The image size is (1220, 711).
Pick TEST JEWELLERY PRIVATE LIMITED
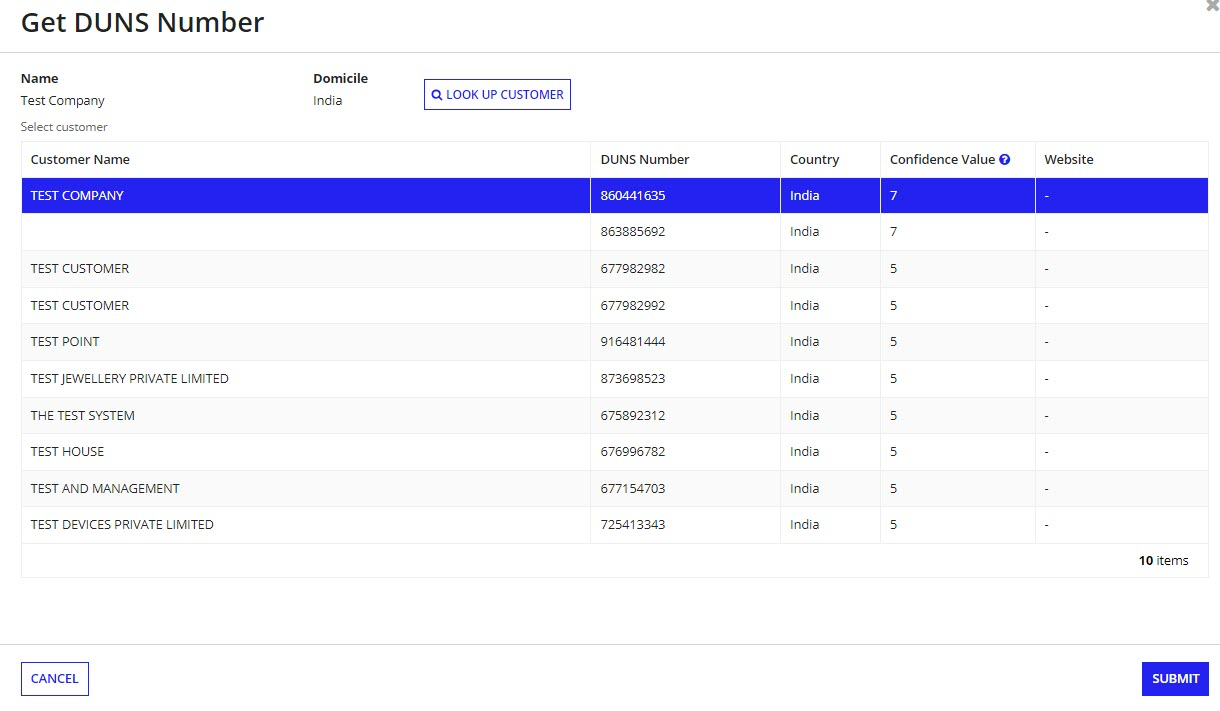tap(615, 379)
